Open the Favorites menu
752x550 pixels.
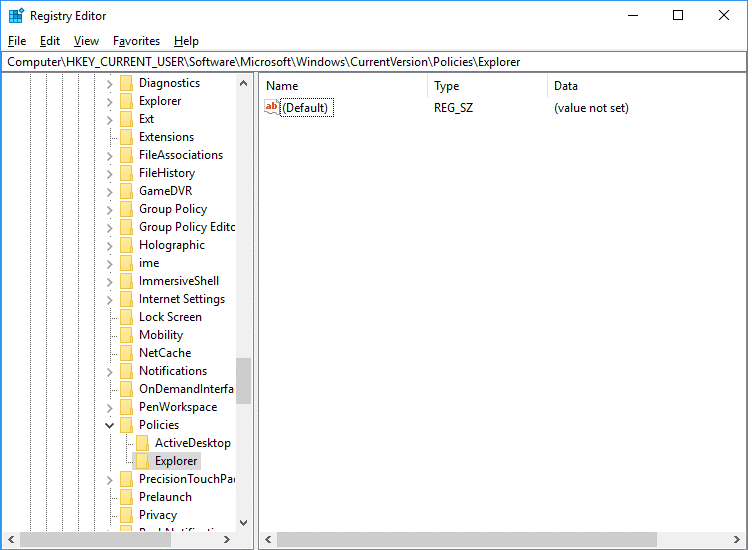point(136,41)
